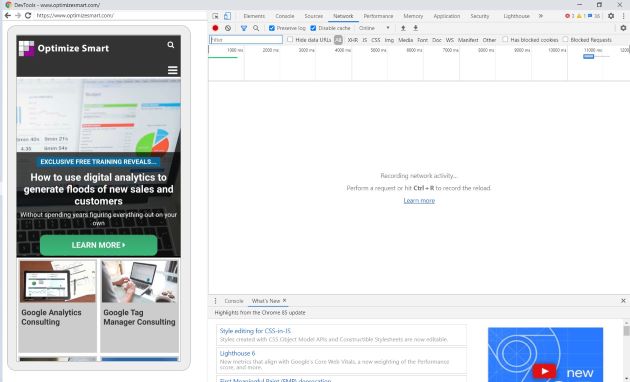630x382 pixels.
Task: Open DevTools customize three-dot menu
Action: tap(624, 16)
